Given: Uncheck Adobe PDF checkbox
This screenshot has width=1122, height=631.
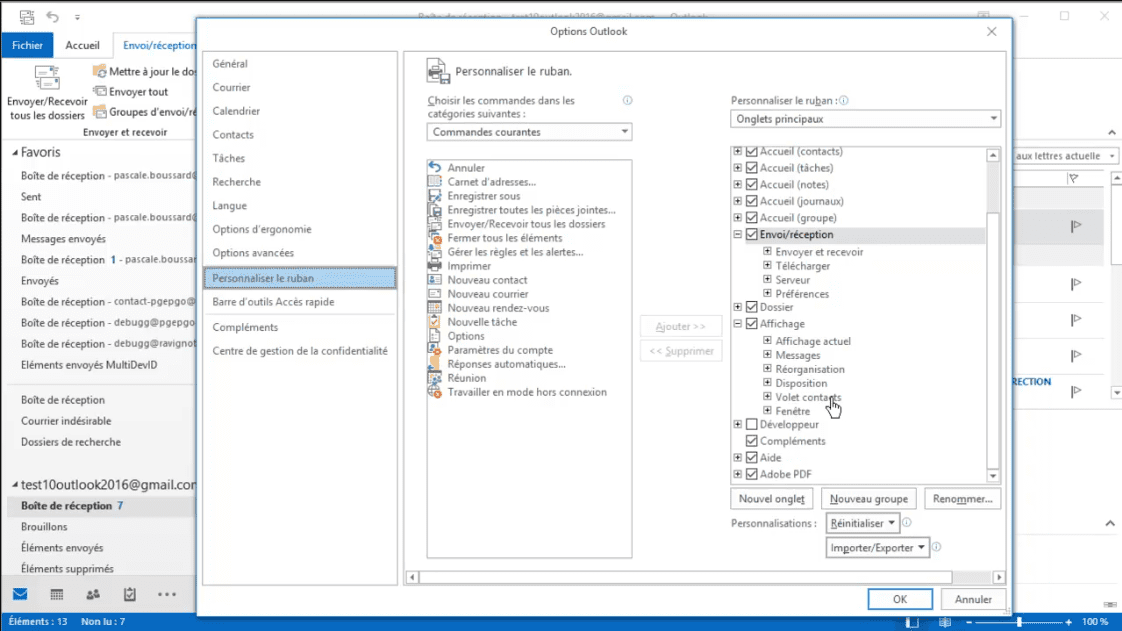Looking at the screenshot, I should [x=751, y=474].
